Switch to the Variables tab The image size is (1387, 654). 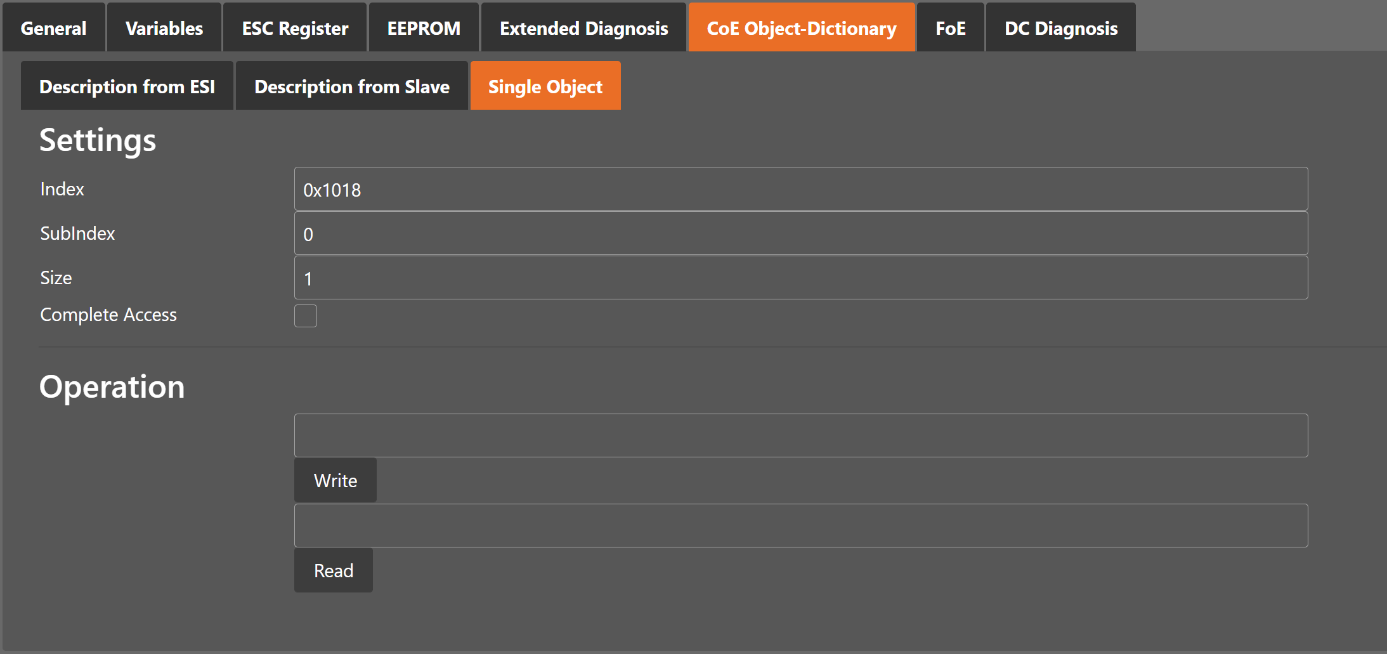click(x=164, y=28)
